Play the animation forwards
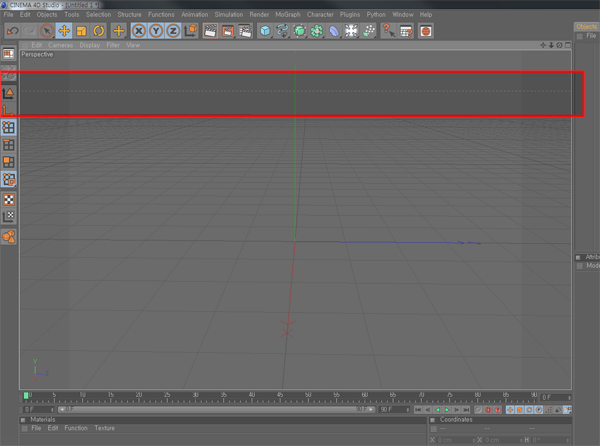600x446 pixels. (x=447, y=410)
